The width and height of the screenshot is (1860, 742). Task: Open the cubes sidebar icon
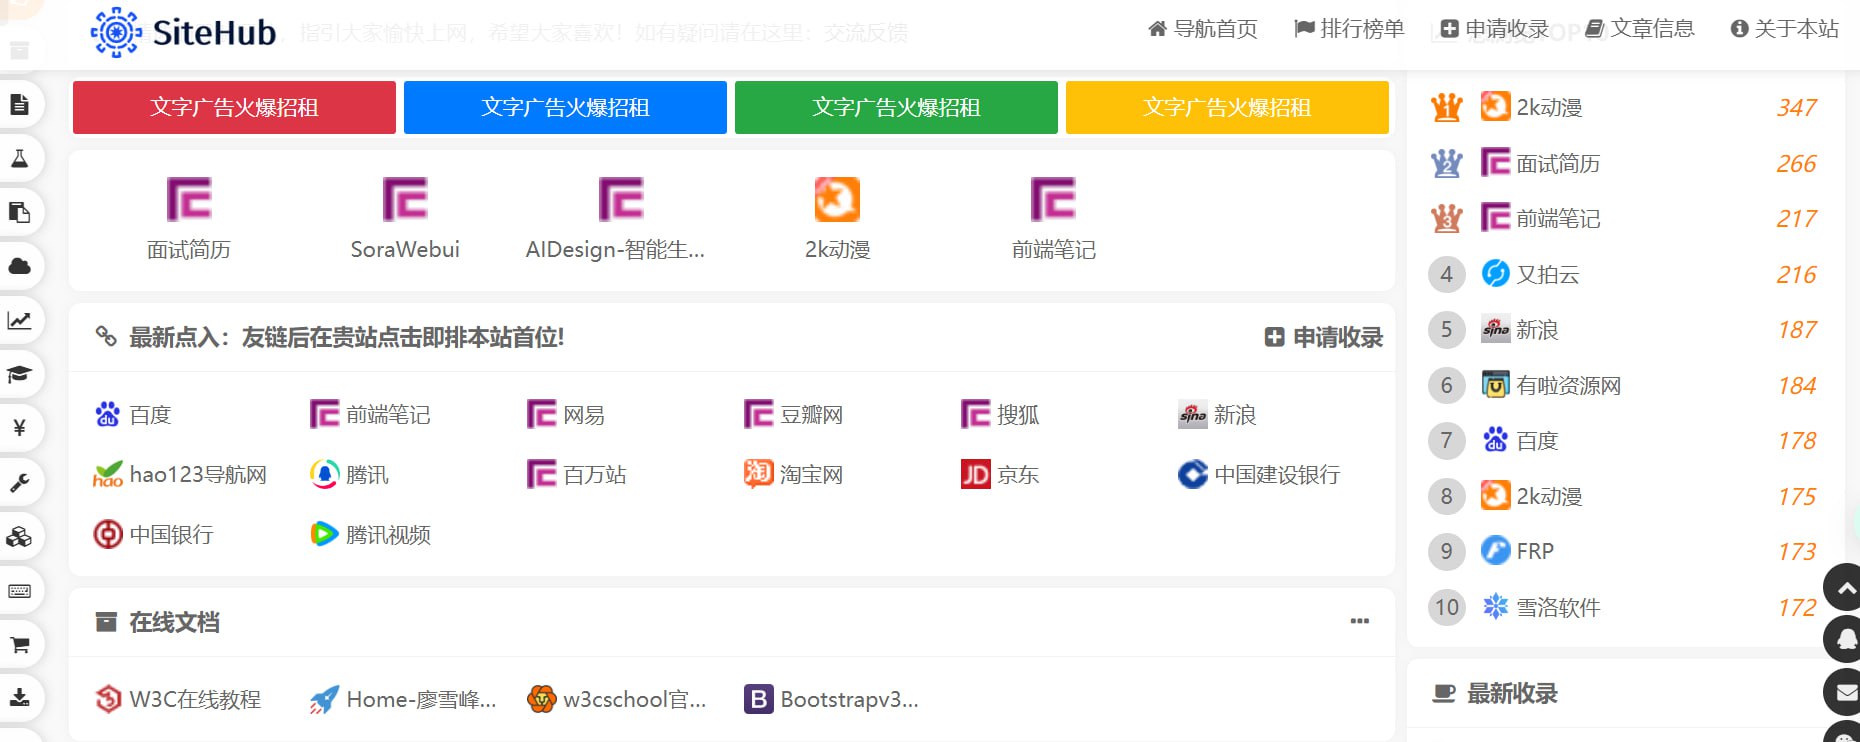(x=19, y=537)
